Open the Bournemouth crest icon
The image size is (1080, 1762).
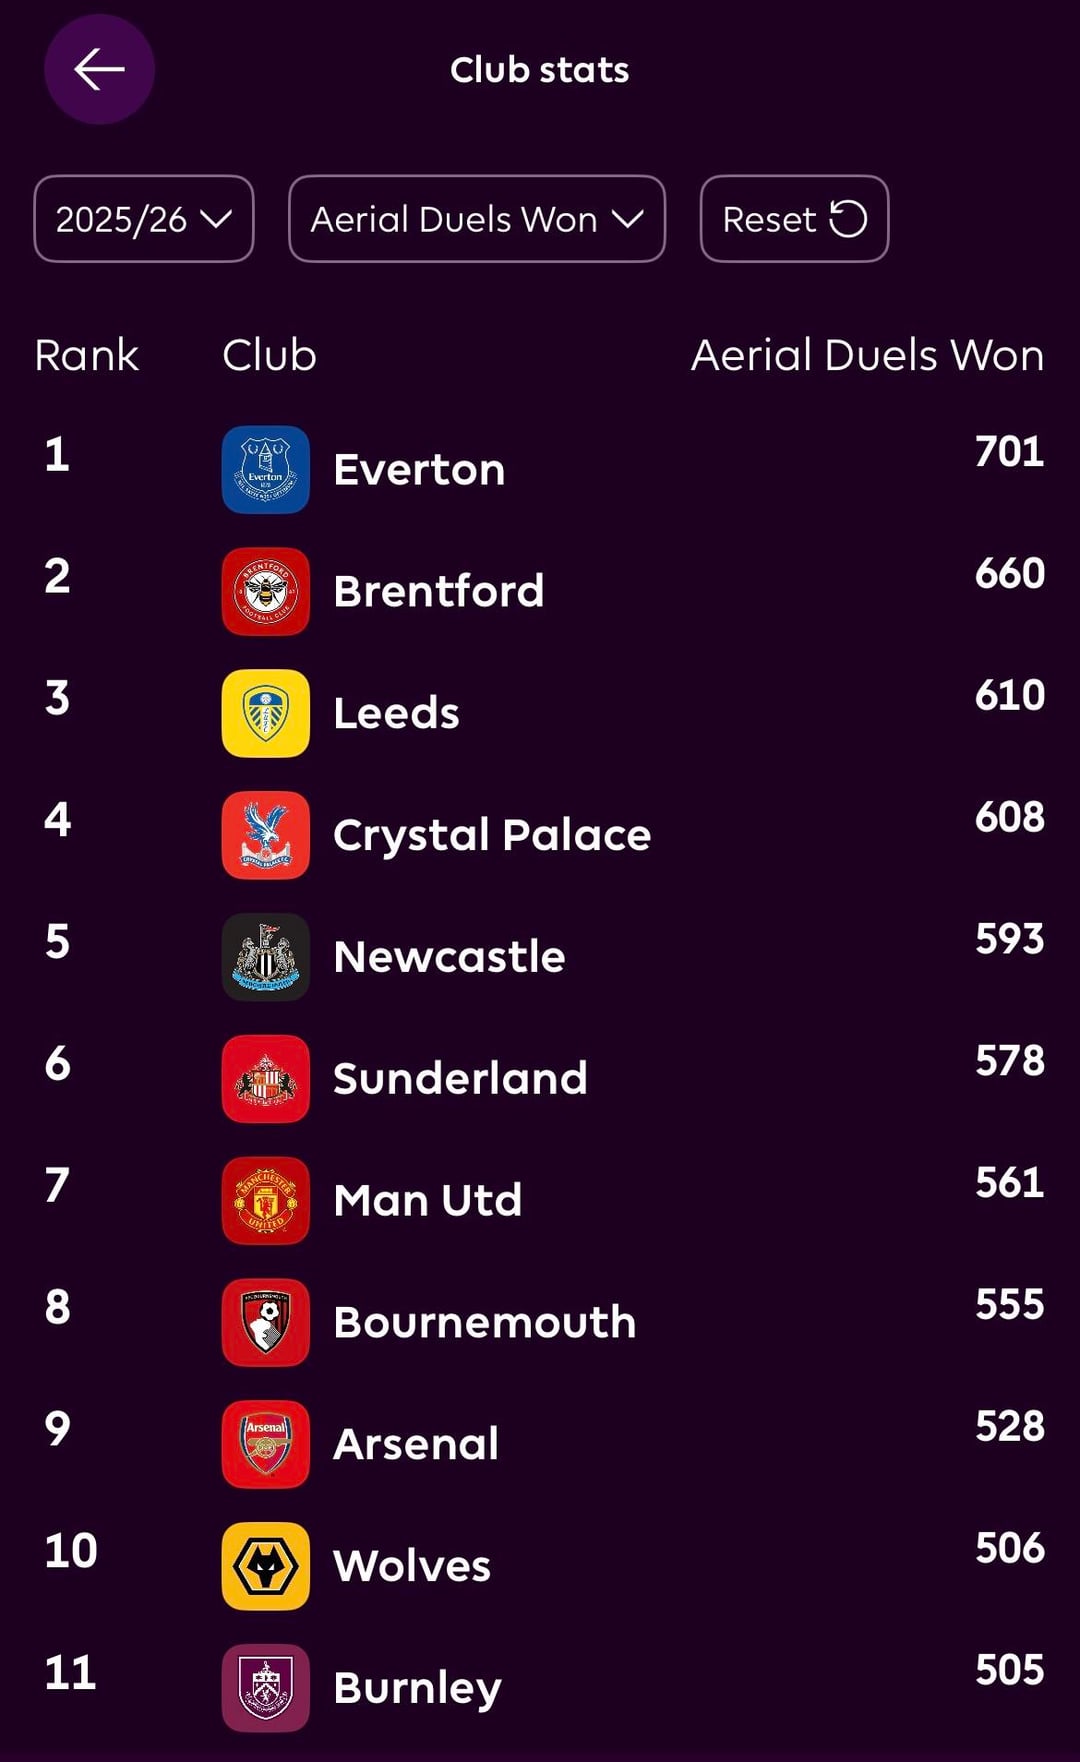266,1322
